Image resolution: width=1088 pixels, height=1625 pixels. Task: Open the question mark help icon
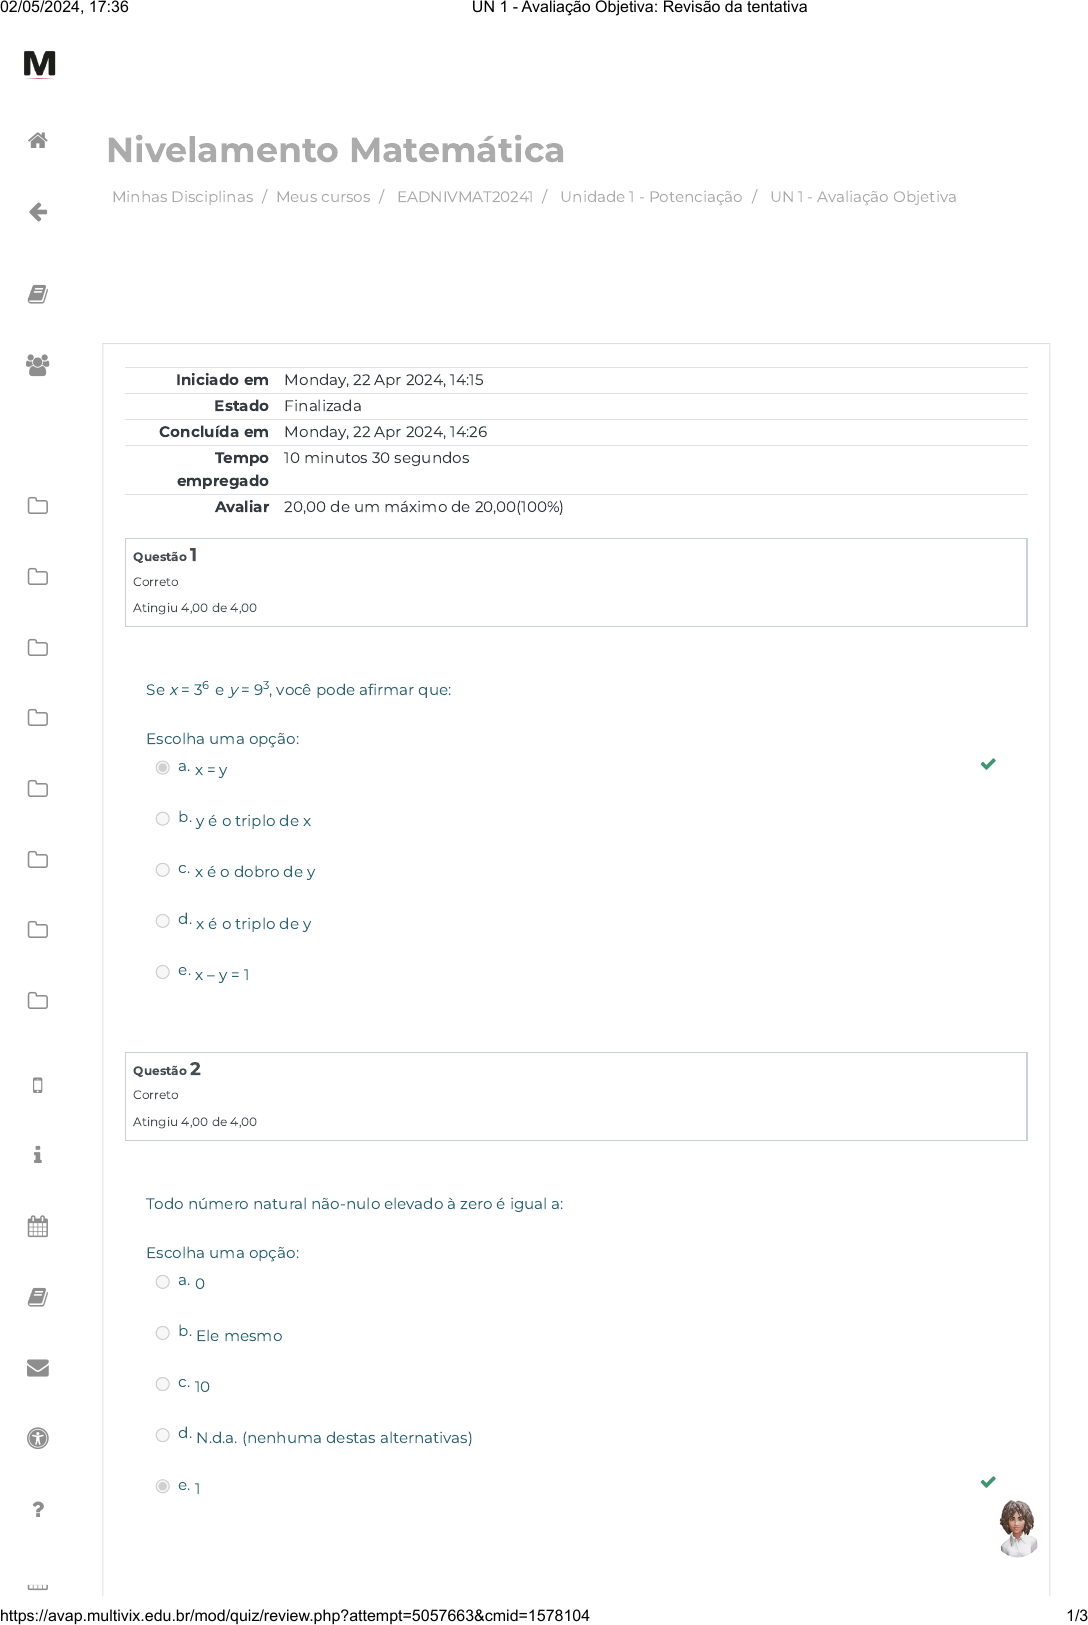38,1509
